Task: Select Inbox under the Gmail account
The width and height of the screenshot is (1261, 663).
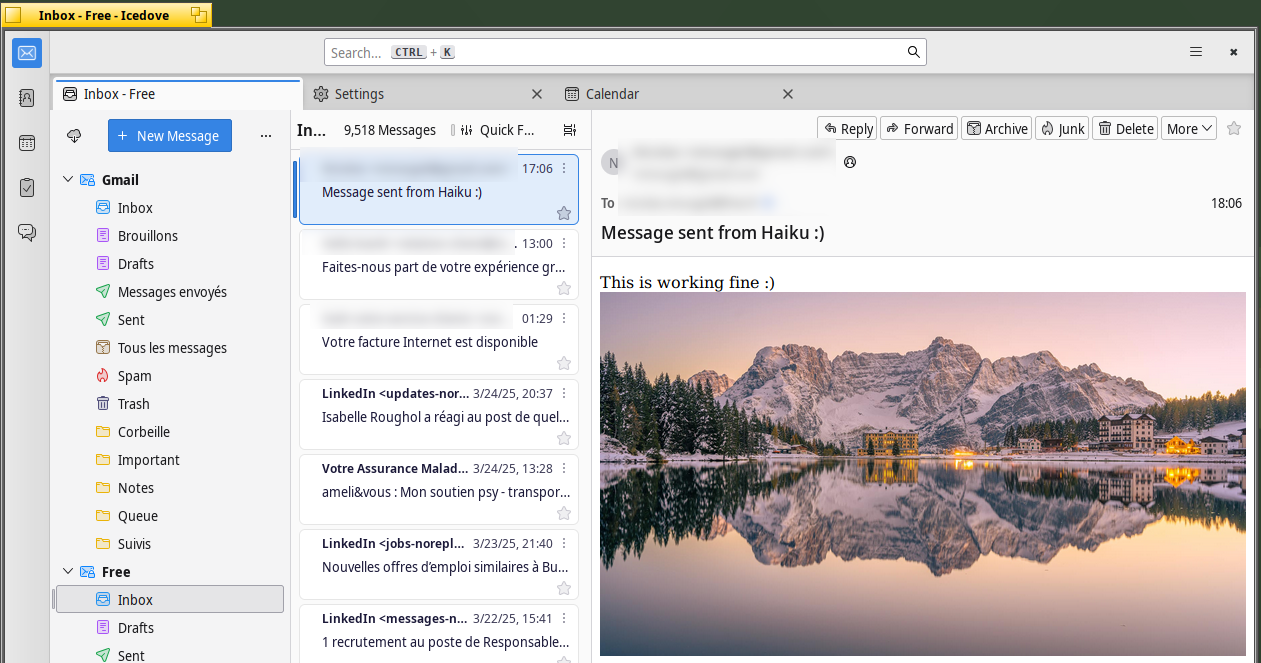Action: click(x=170, y=208)
